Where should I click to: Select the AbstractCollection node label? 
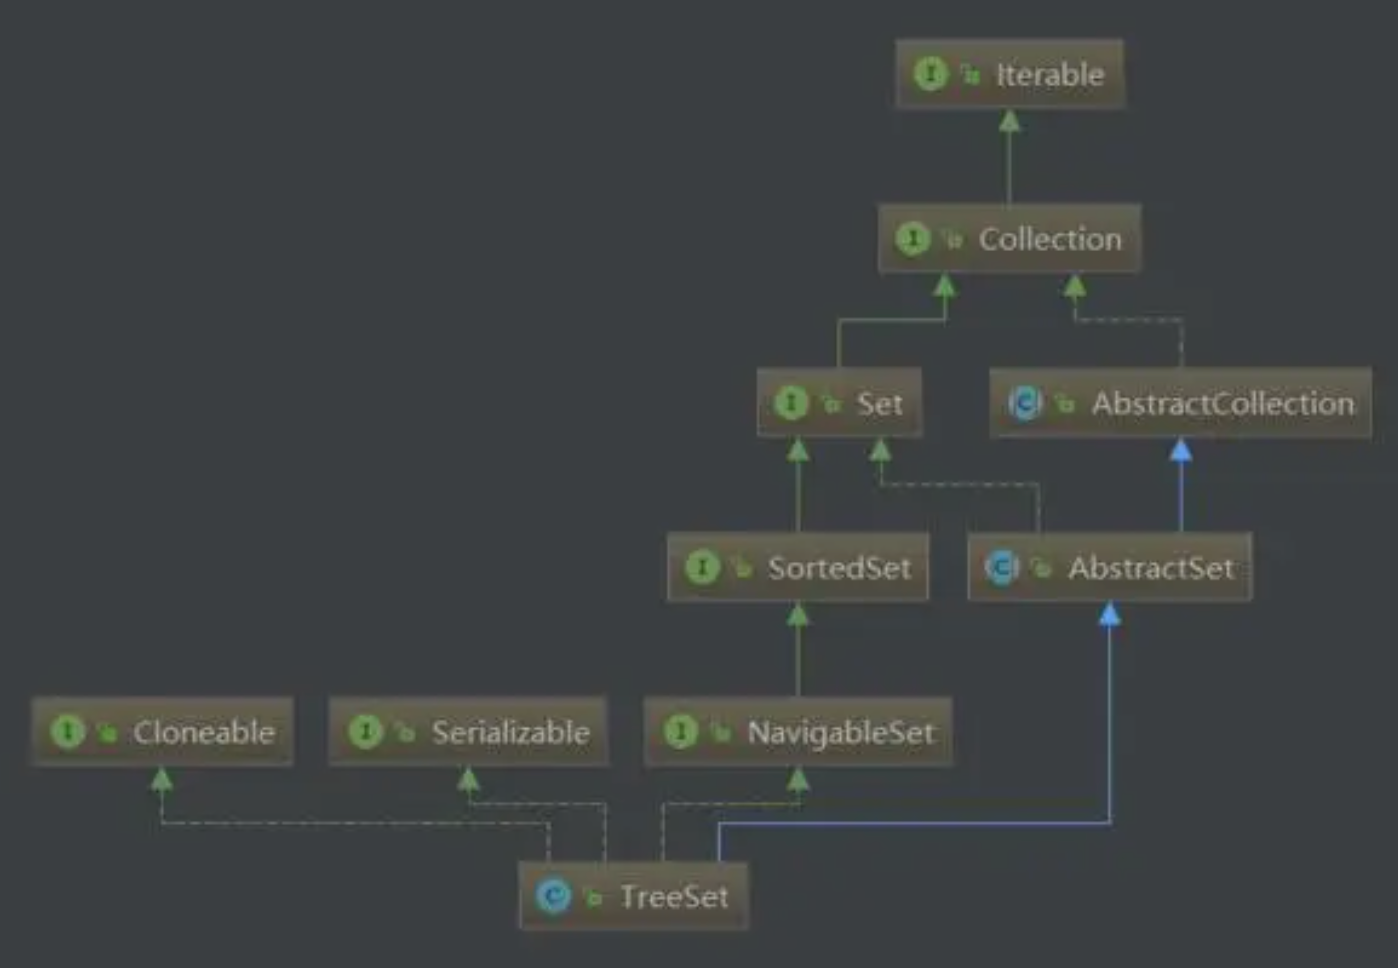coord(1223,404)
